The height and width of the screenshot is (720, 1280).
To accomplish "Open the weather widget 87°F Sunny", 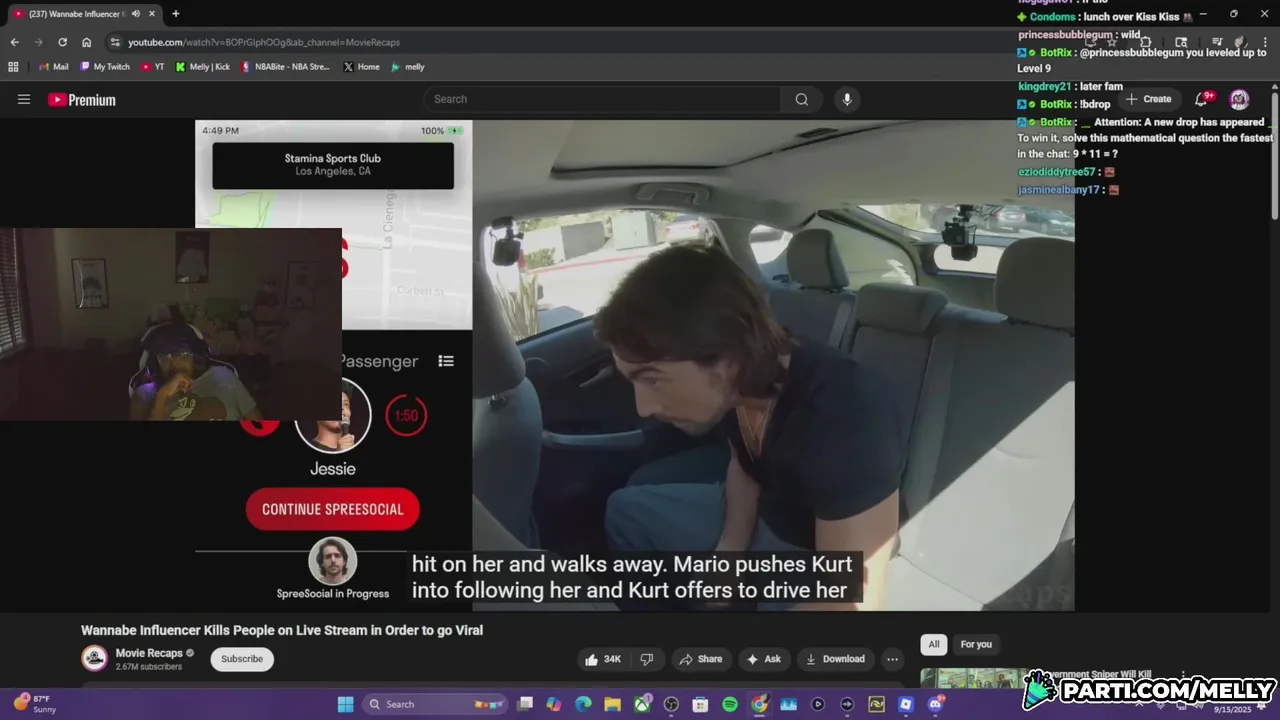I will [x=35, y=704].
